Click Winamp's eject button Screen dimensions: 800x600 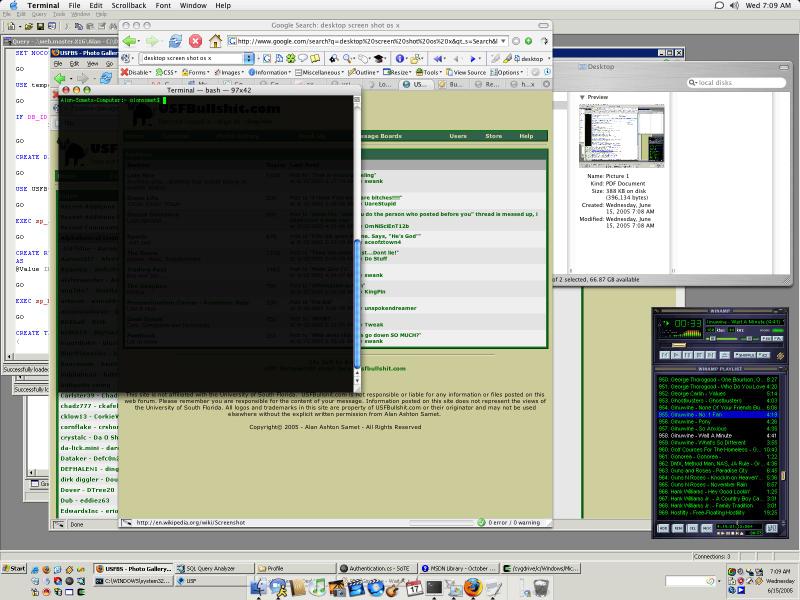724,355
